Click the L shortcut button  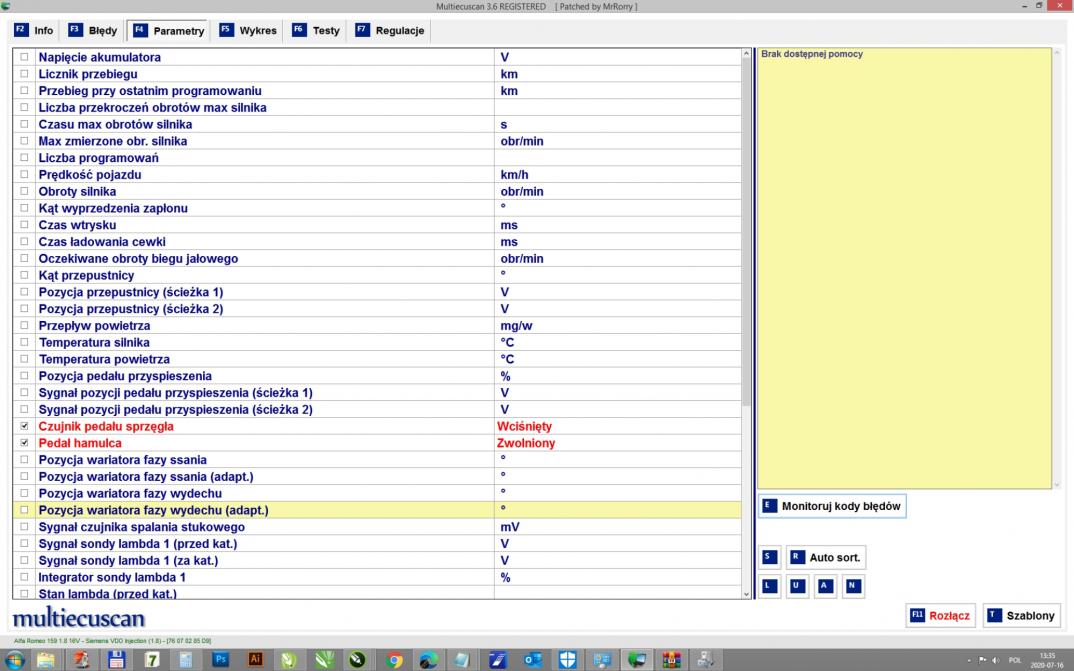coord(769,586)
